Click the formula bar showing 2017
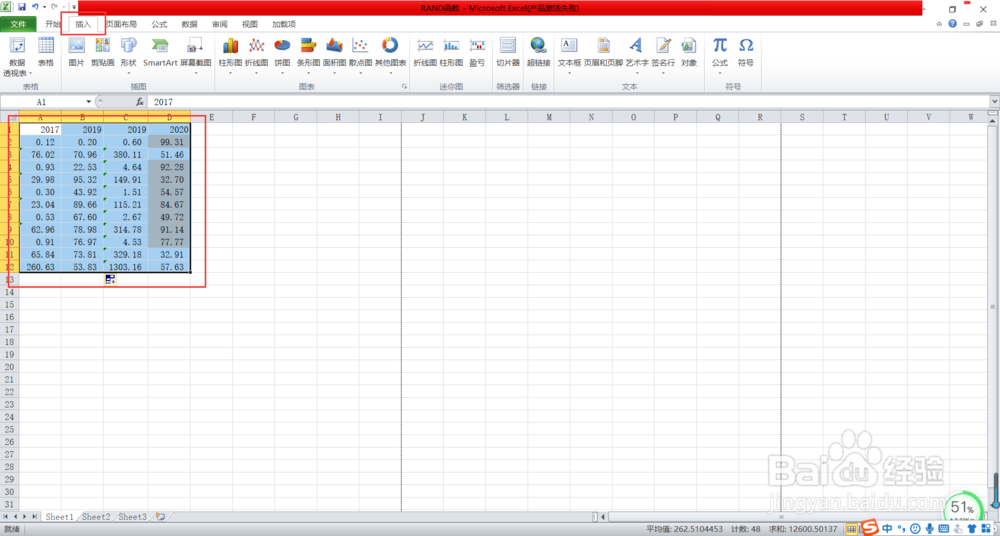Image resolution: width=1000 pixels, height=536 pixels. (x=568, y=101)
